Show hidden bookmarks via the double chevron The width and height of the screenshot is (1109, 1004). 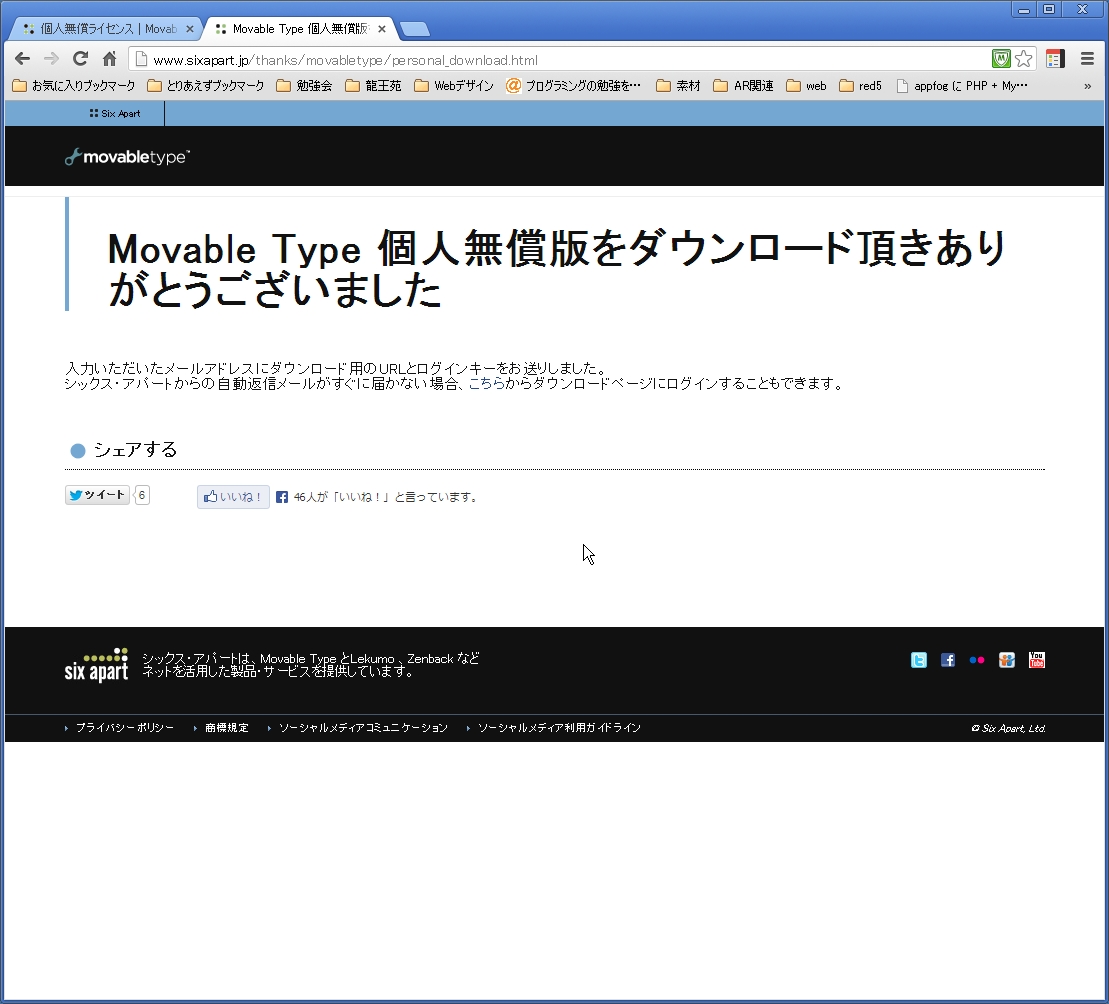1087,86
